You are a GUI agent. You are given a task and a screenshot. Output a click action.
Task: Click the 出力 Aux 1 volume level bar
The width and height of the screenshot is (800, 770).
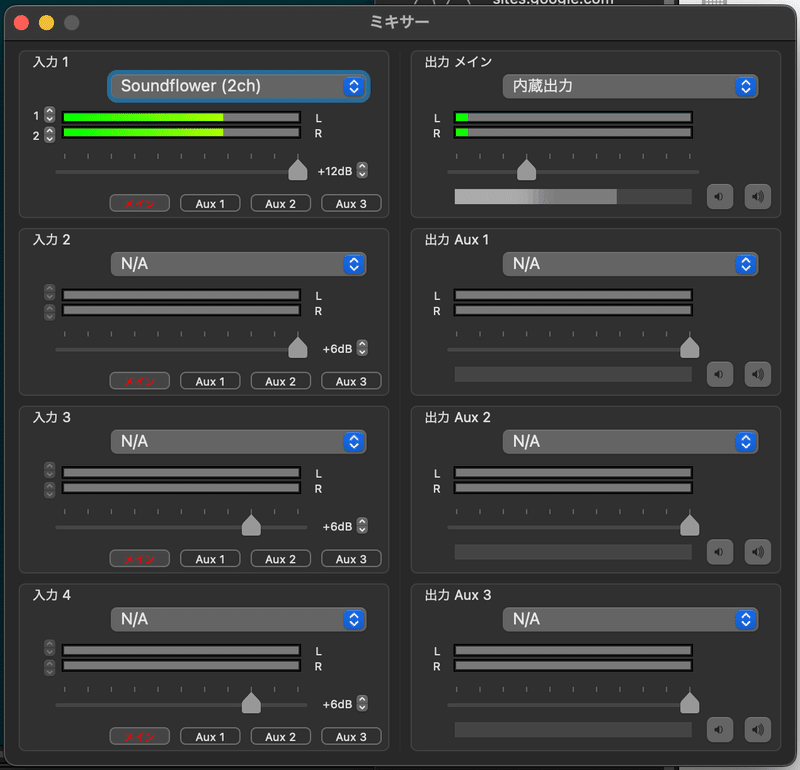[x=573, y=374]
